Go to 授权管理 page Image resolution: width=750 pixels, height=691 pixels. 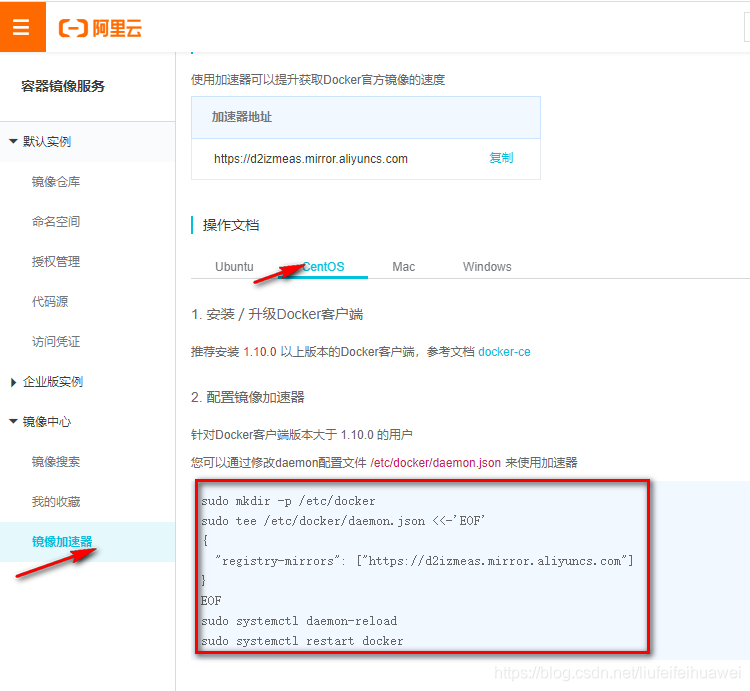pos(56,262)
